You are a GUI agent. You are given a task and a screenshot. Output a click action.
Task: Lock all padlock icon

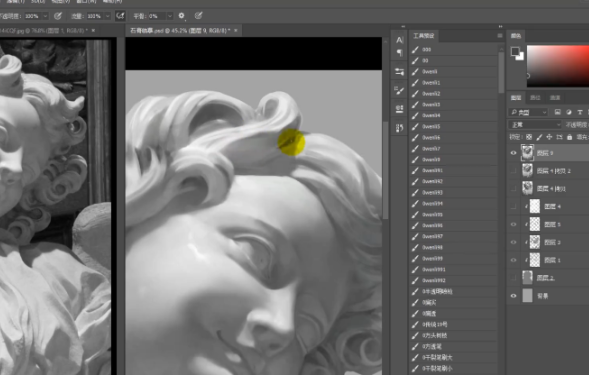(569, 137)
